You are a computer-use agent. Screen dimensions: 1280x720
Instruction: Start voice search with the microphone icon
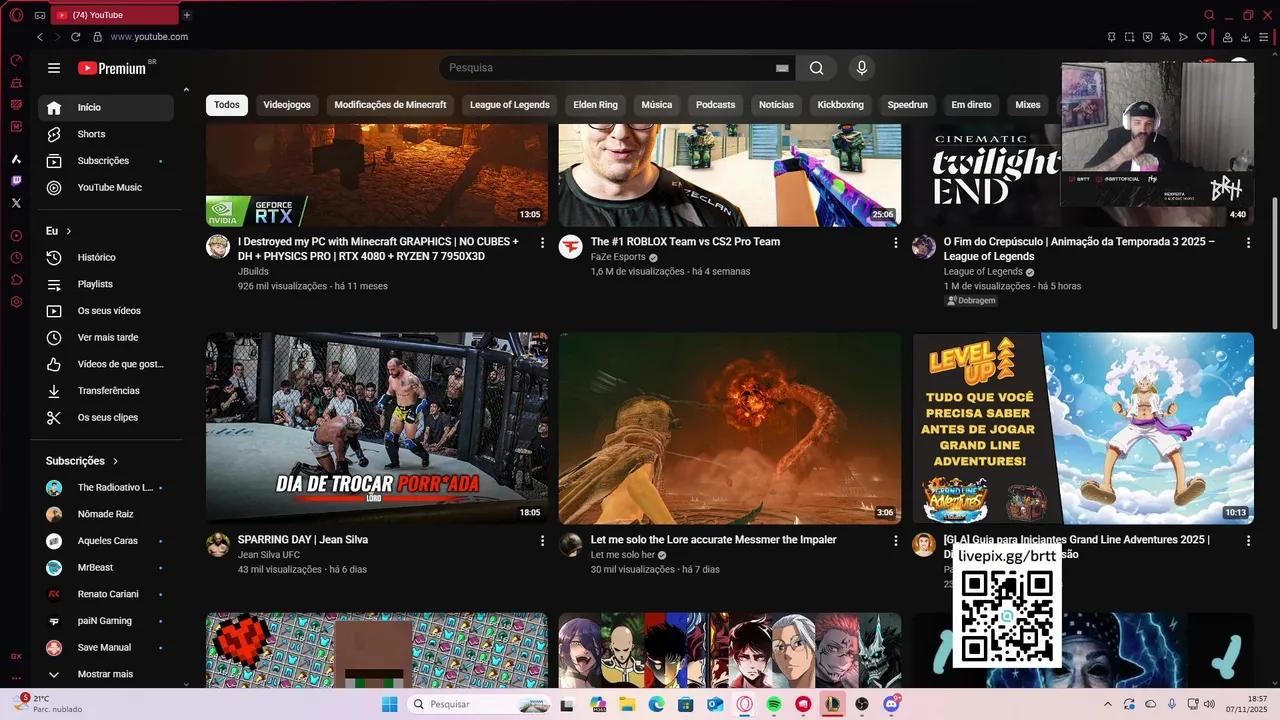[x=861, y=68]
